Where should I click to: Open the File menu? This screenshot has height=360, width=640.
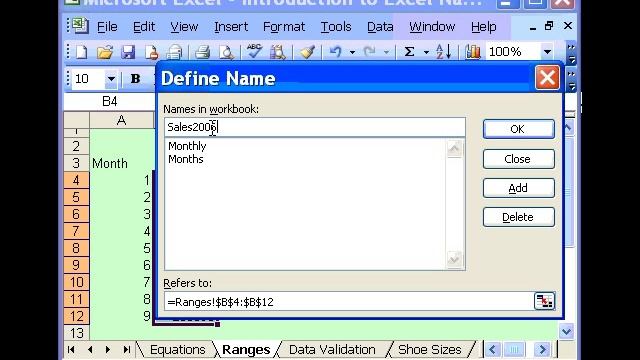(107, 27)
